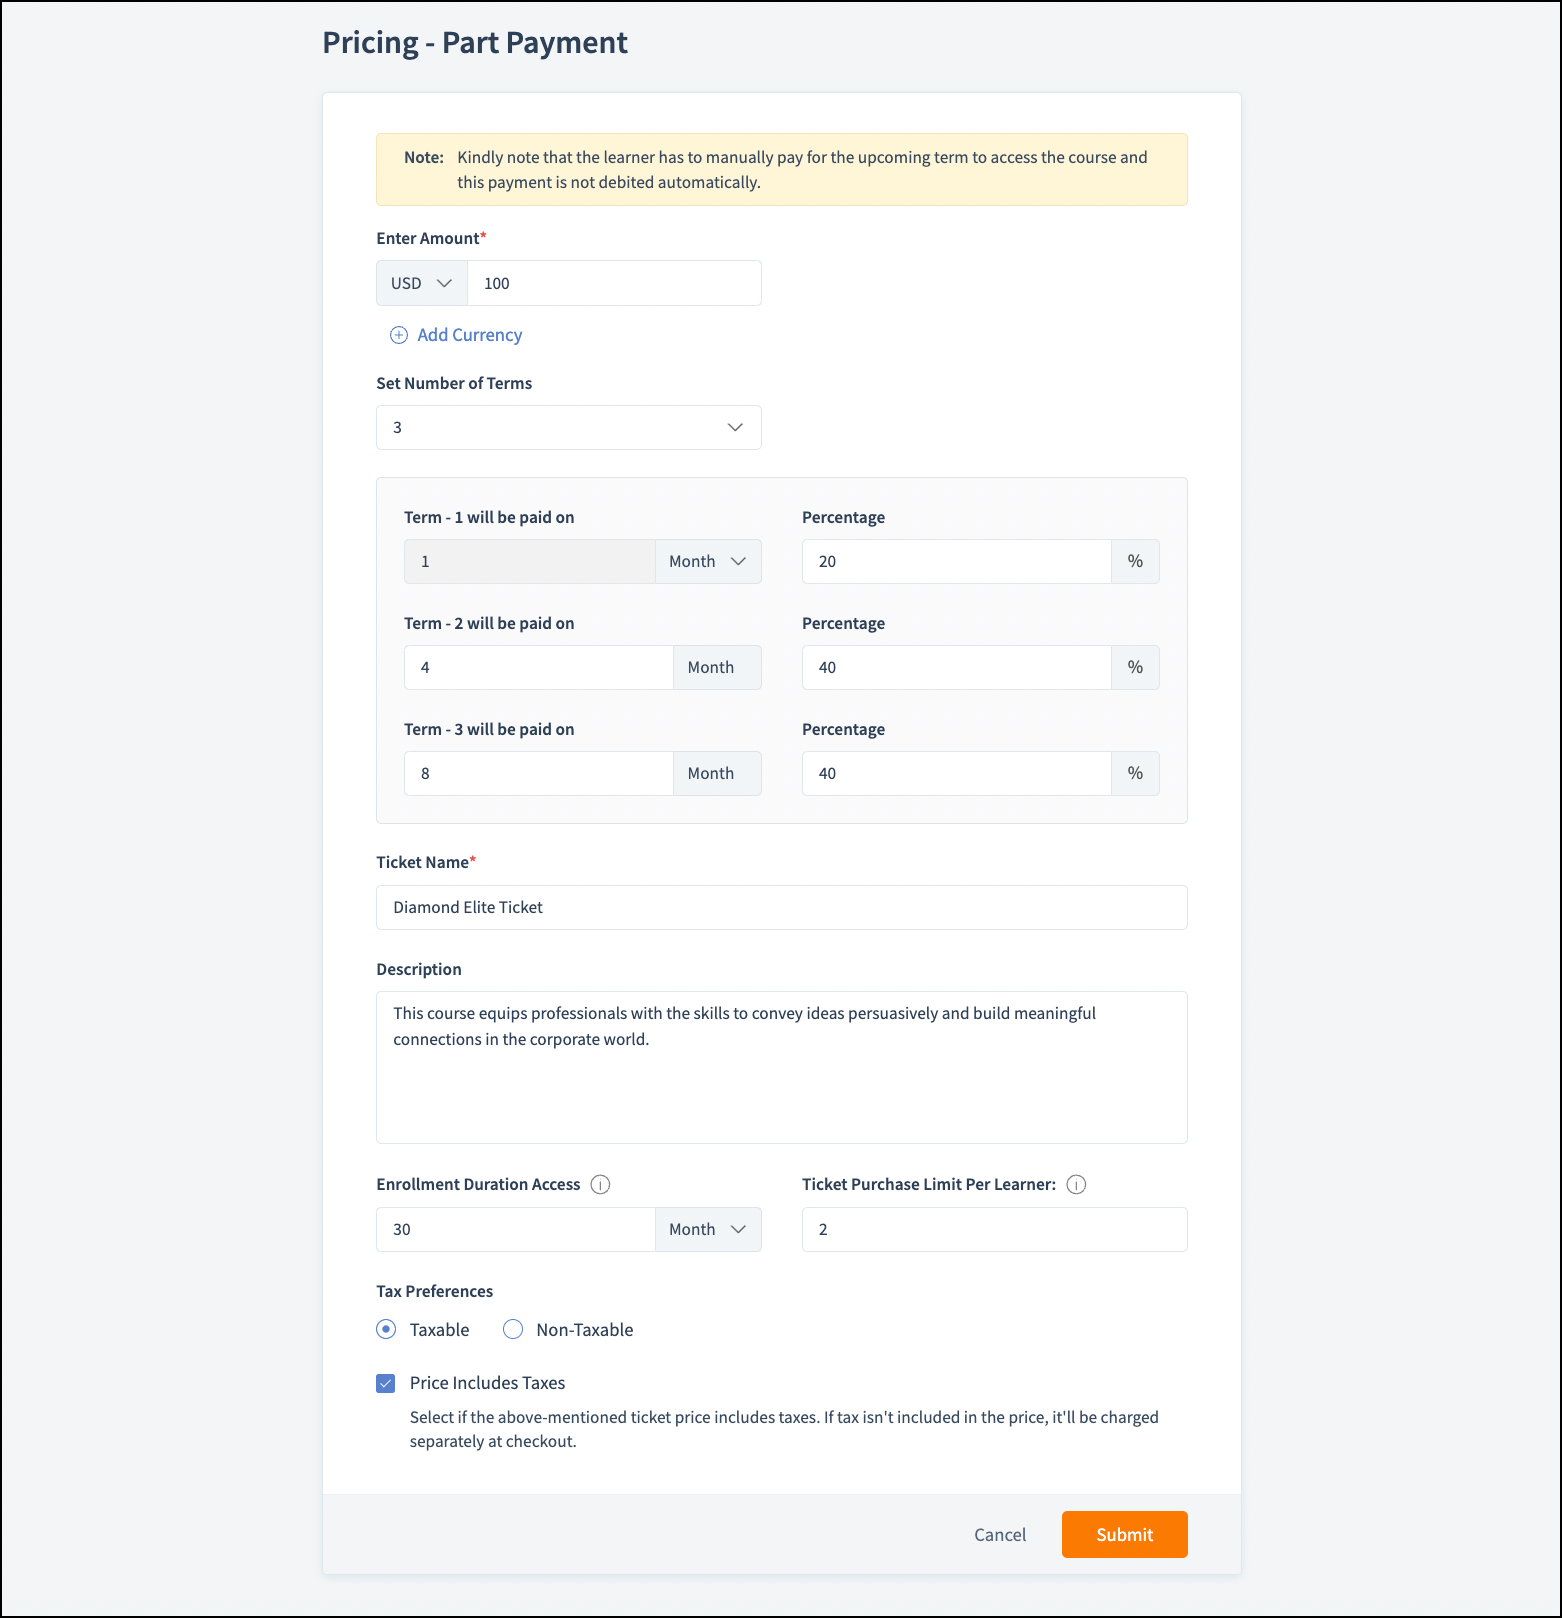
Task: Open the USD currency dropdown
Action: tap(422, 283)
